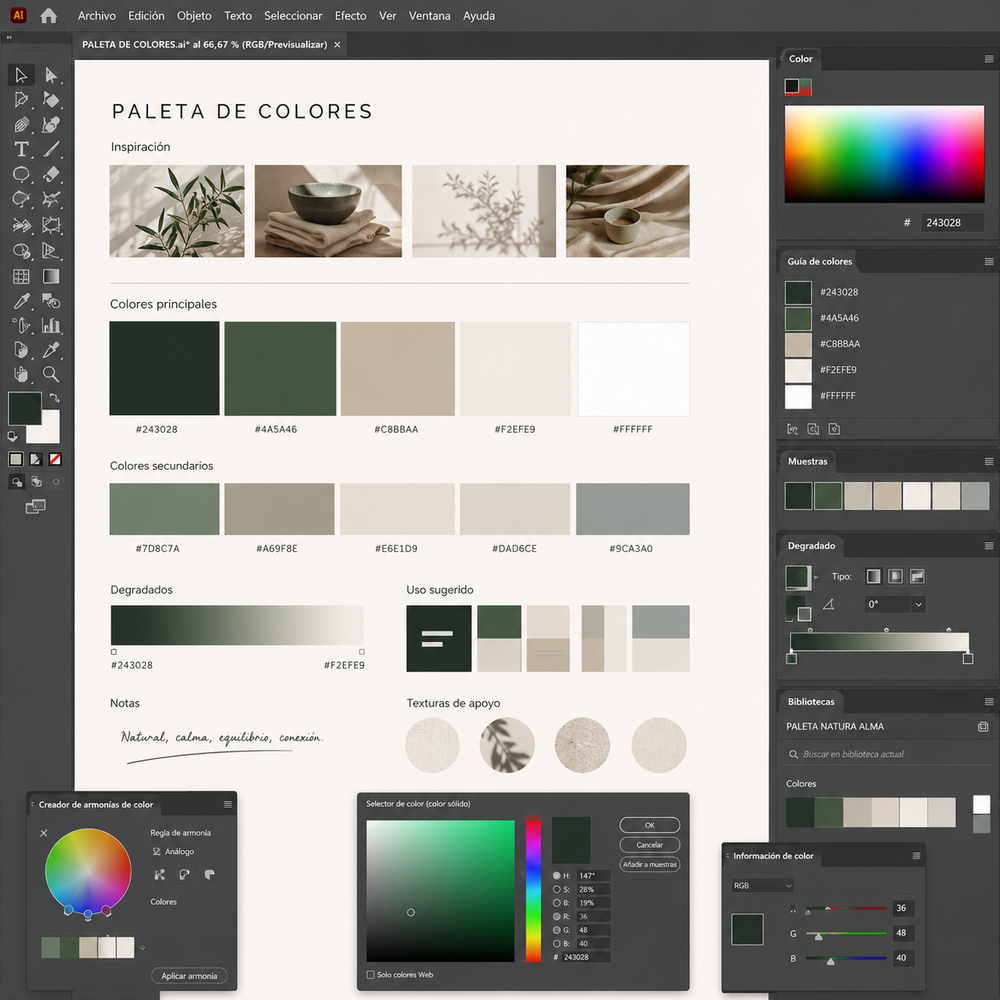Open the Objeto menu
1000x1000 pixels.
194,16
